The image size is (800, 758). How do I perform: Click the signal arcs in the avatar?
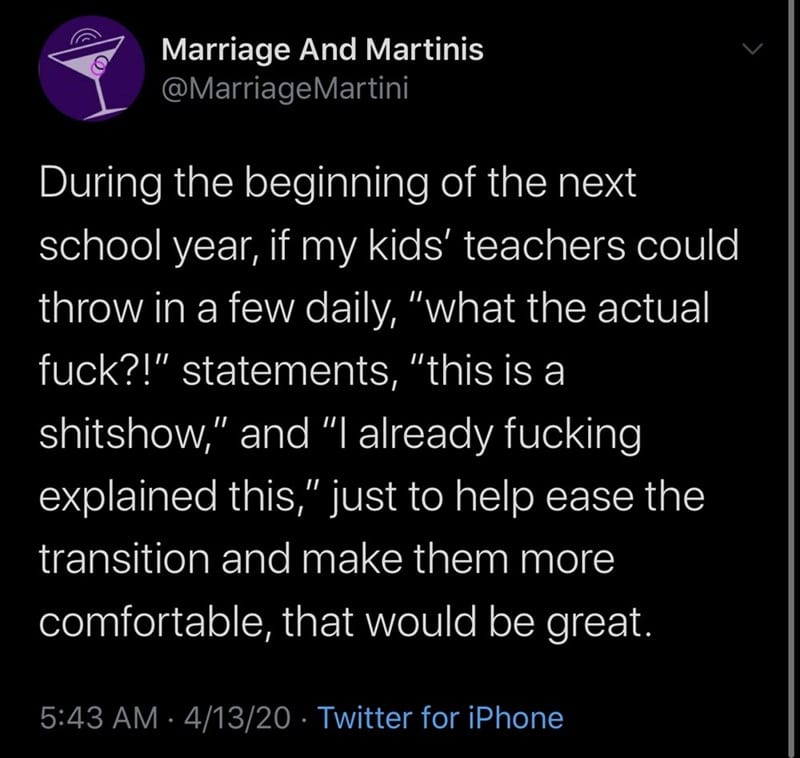pos(85,36)
